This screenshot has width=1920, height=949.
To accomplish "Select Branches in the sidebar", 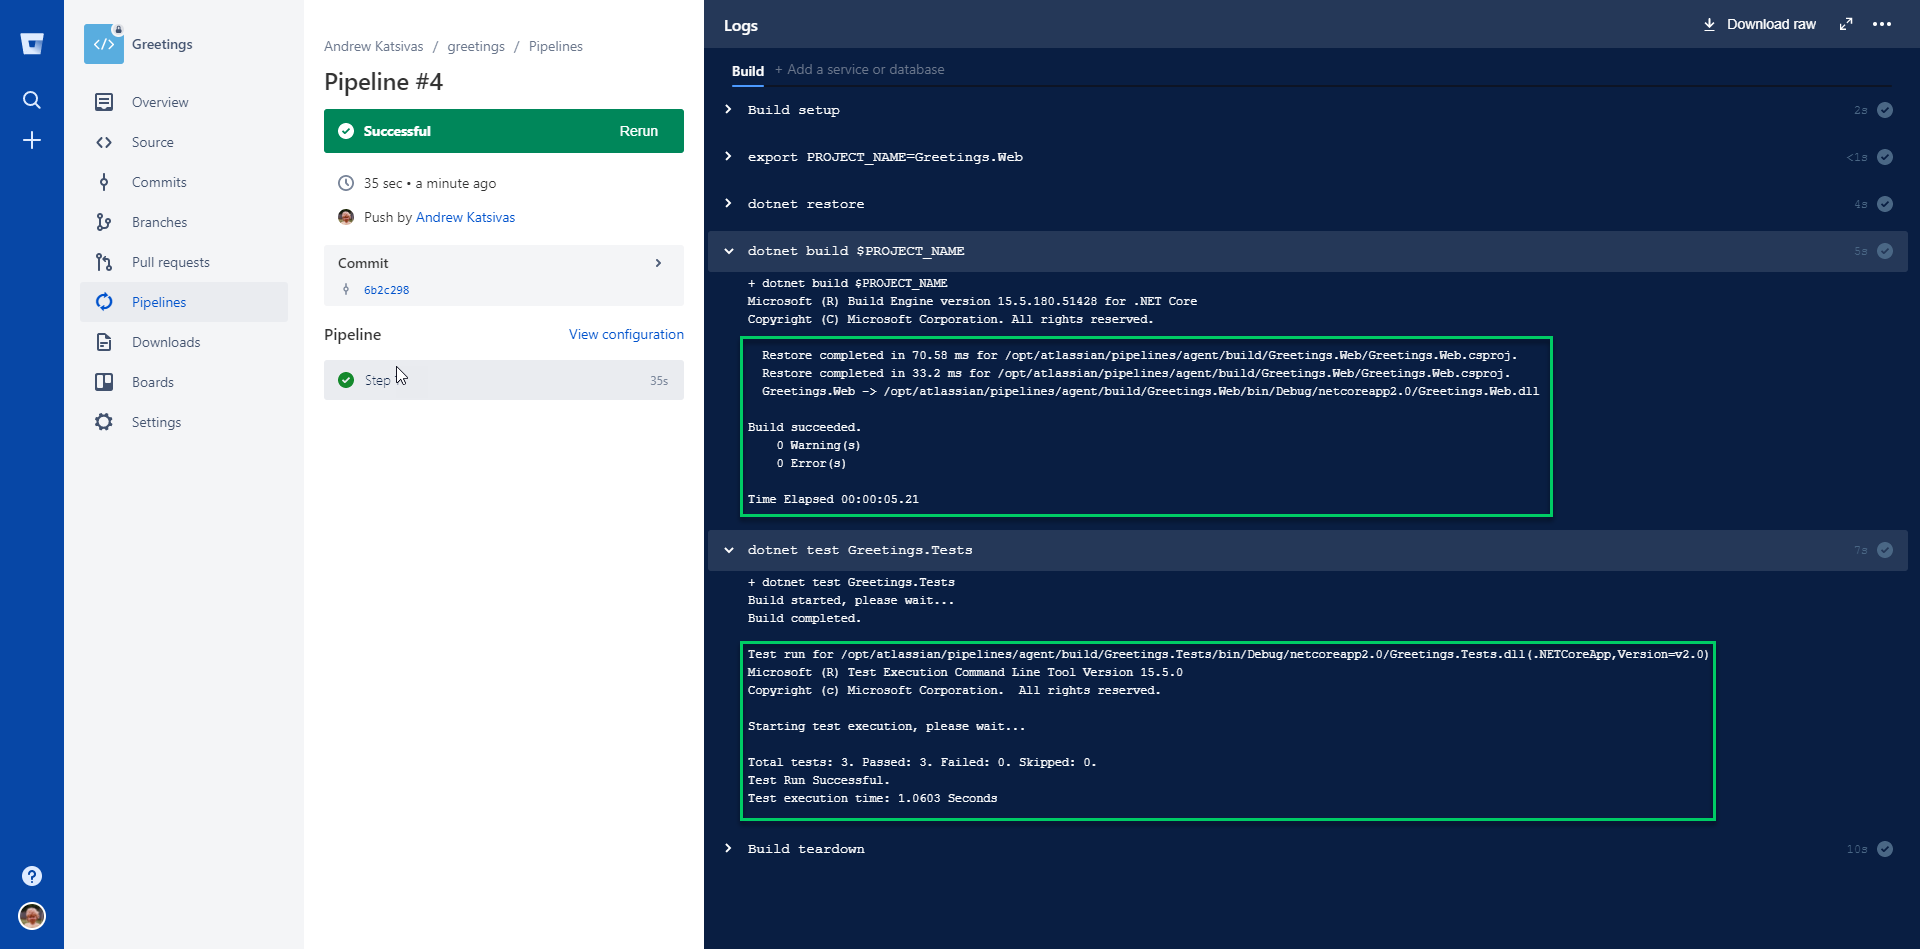I will click(x=160, y=222).
